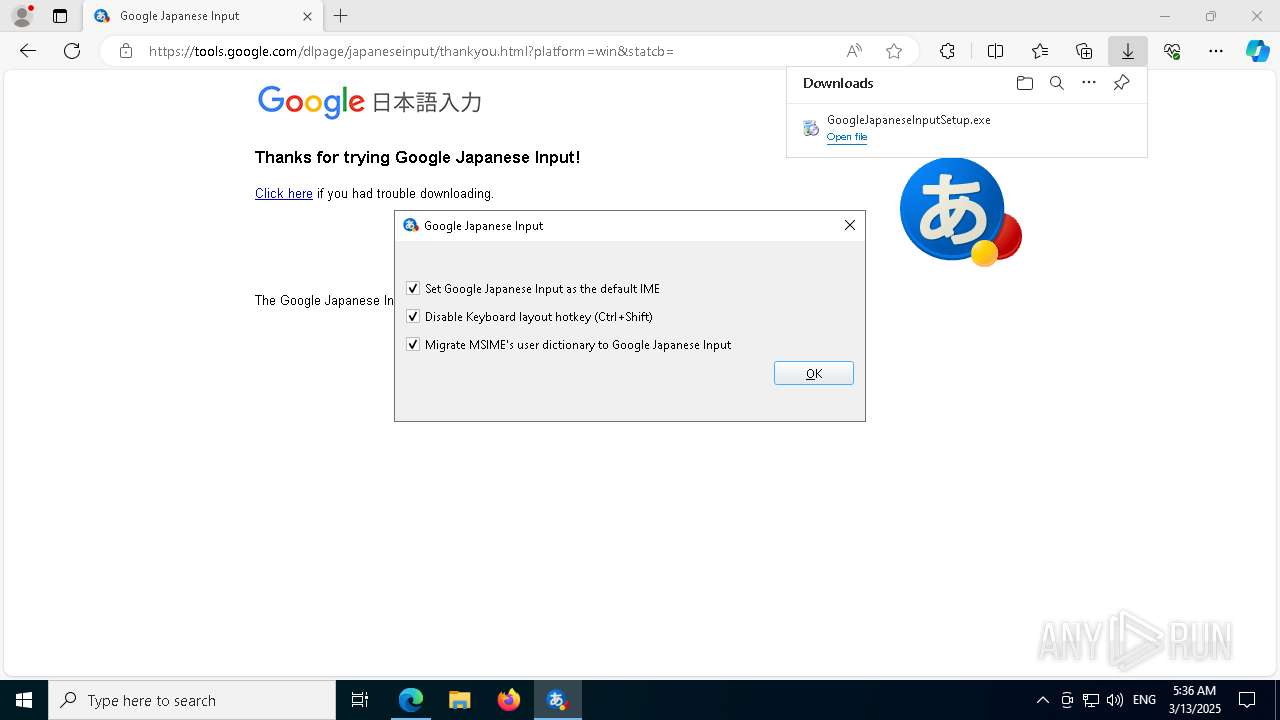Select Google Japanese Input taskbar icon
Viewport: 1280px width, 720px height.
(557, 700)
